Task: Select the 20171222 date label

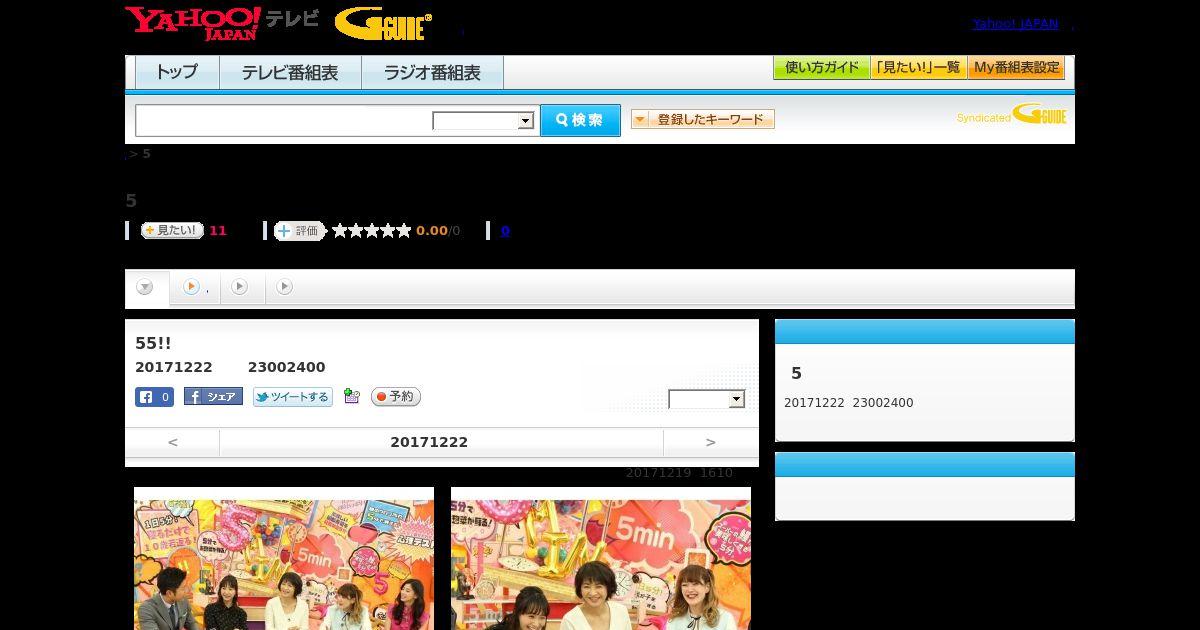Action: (x=429, y=442)
